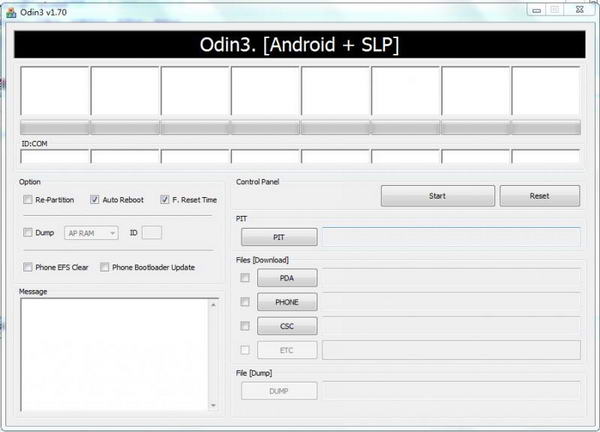
Task: Open the AP RAM dropdown
Action: (91, 233)
